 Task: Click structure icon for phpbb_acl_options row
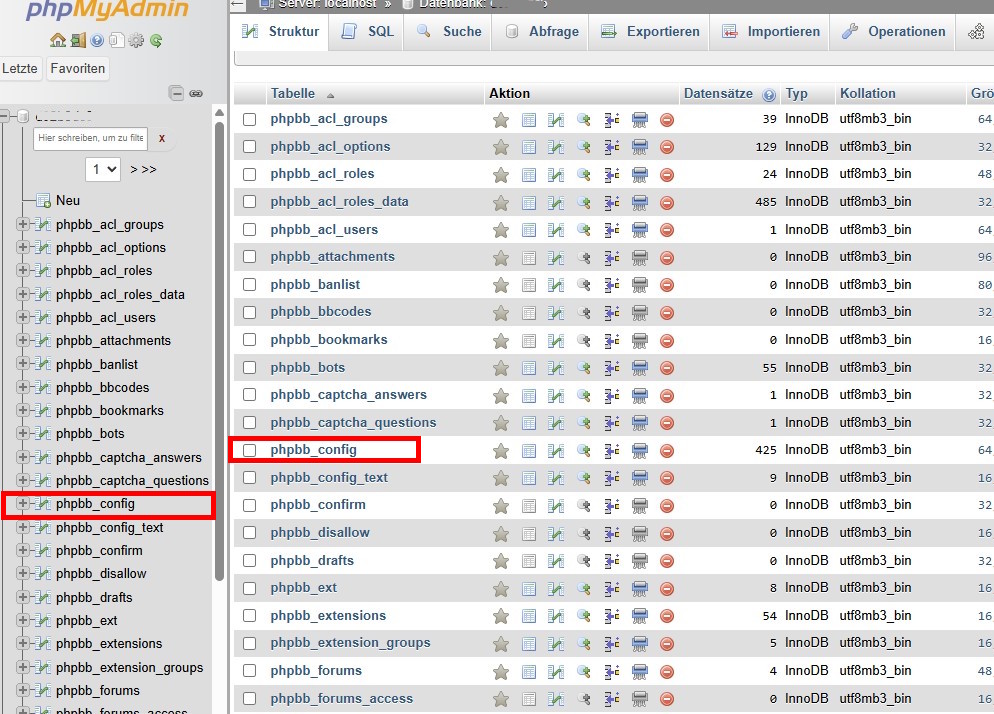pos(557,147)
